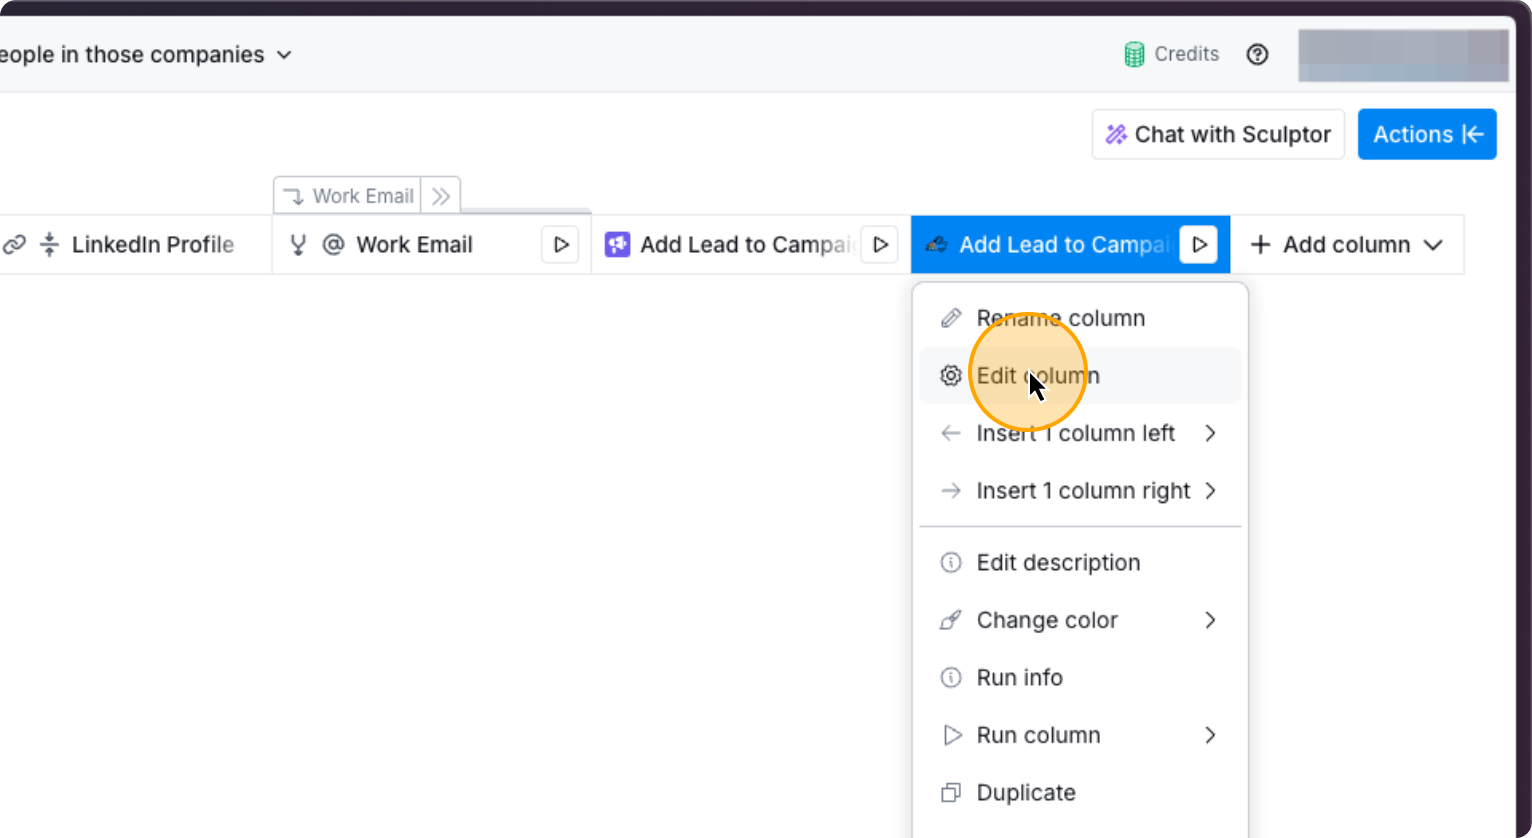Click the run play icon on Work Email column
The image size is (1532, 838).
561,244
